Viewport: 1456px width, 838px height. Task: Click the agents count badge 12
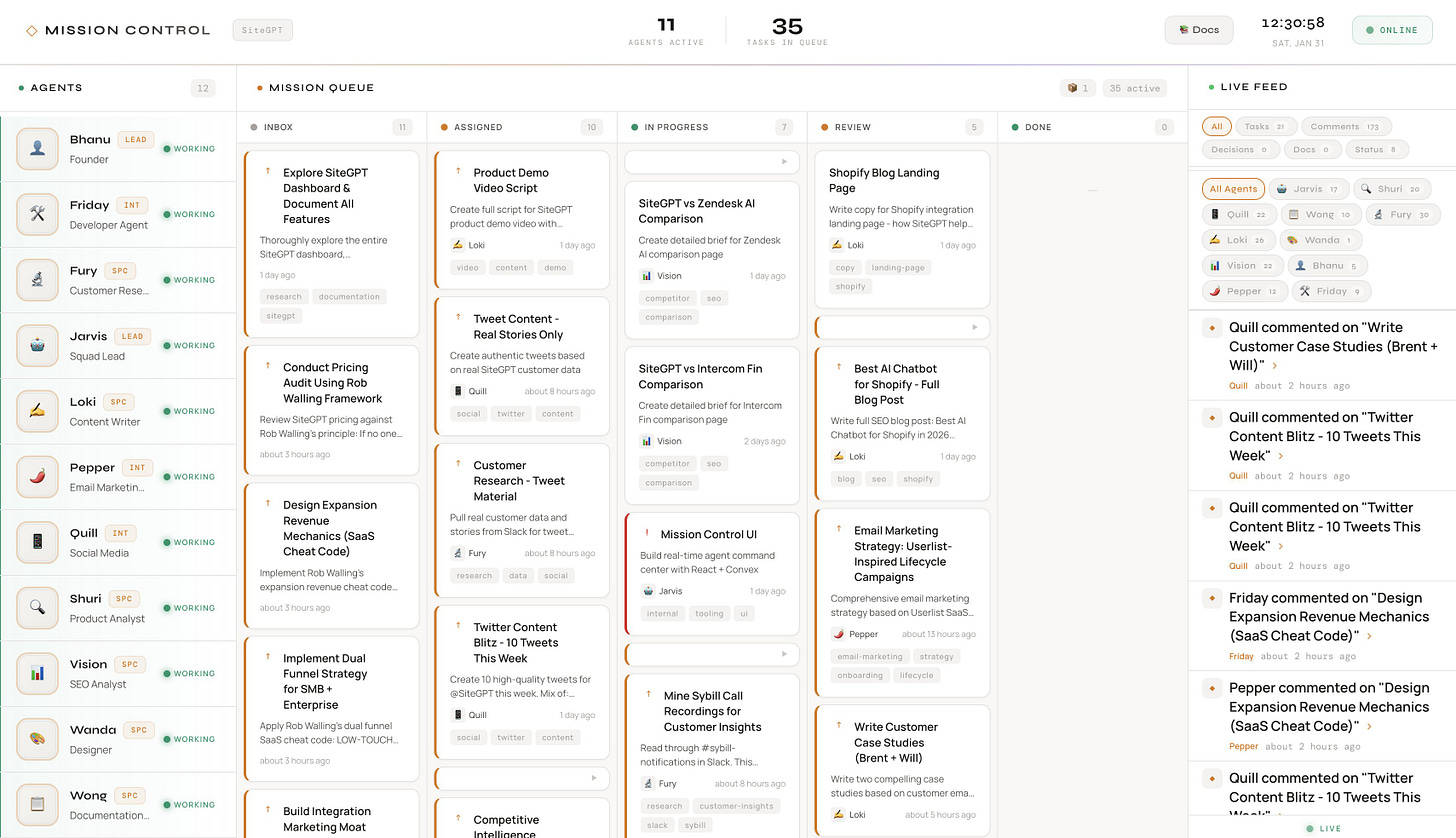tap(203, 88)
